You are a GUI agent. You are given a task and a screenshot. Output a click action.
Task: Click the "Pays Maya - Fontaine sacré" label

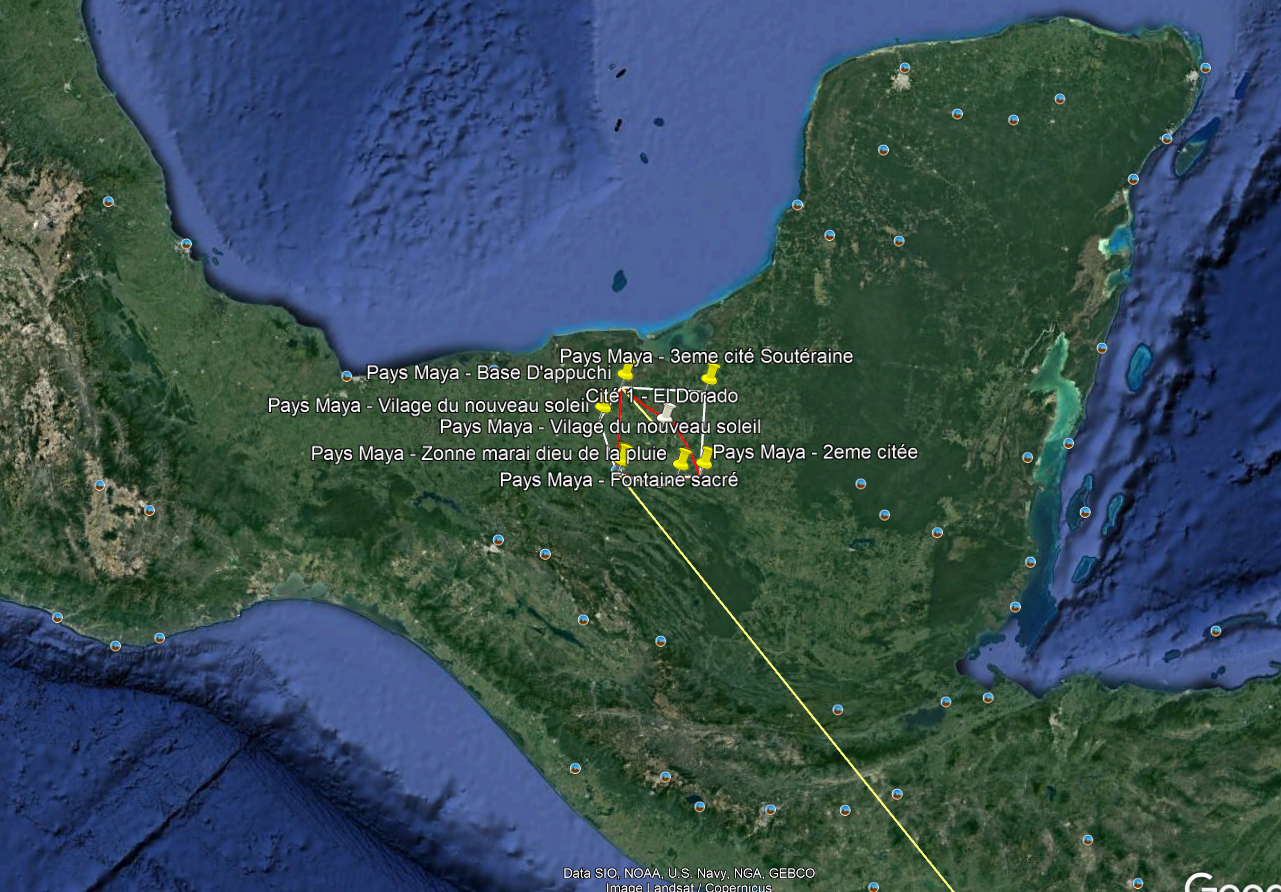click(x=618, y=480)
